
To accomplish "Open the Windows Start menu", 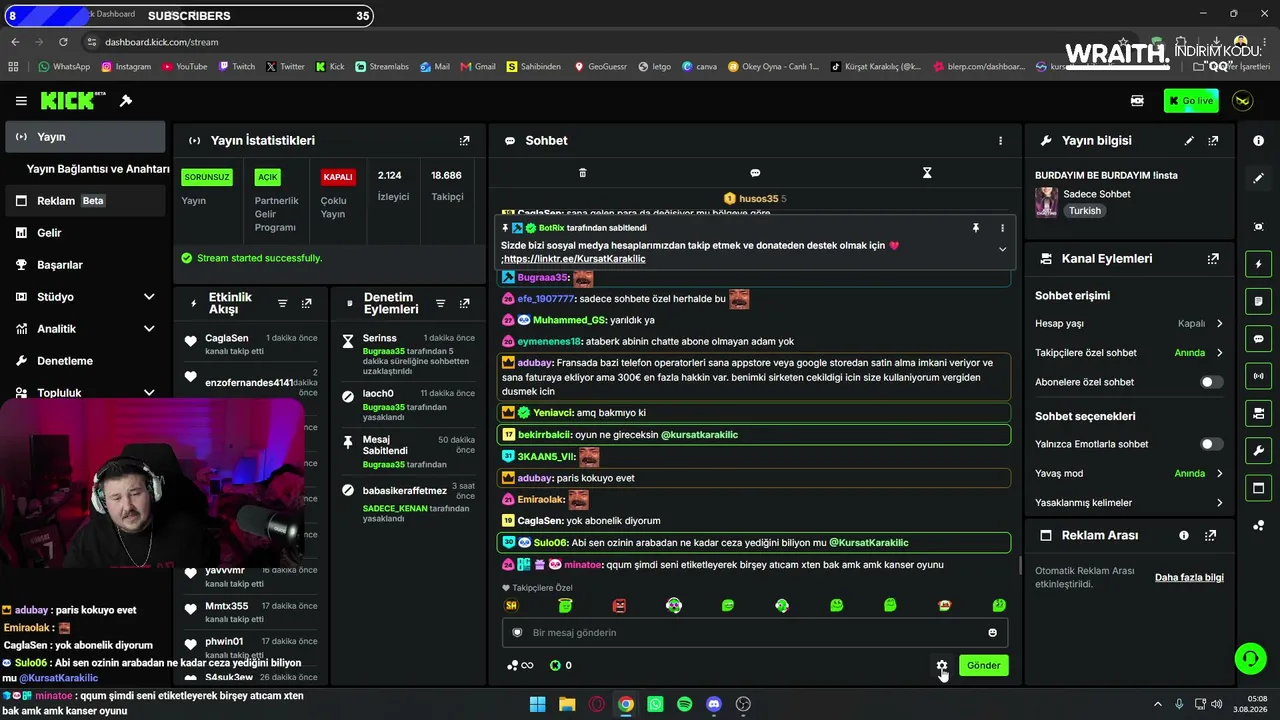I will click(x=537, y=704).
